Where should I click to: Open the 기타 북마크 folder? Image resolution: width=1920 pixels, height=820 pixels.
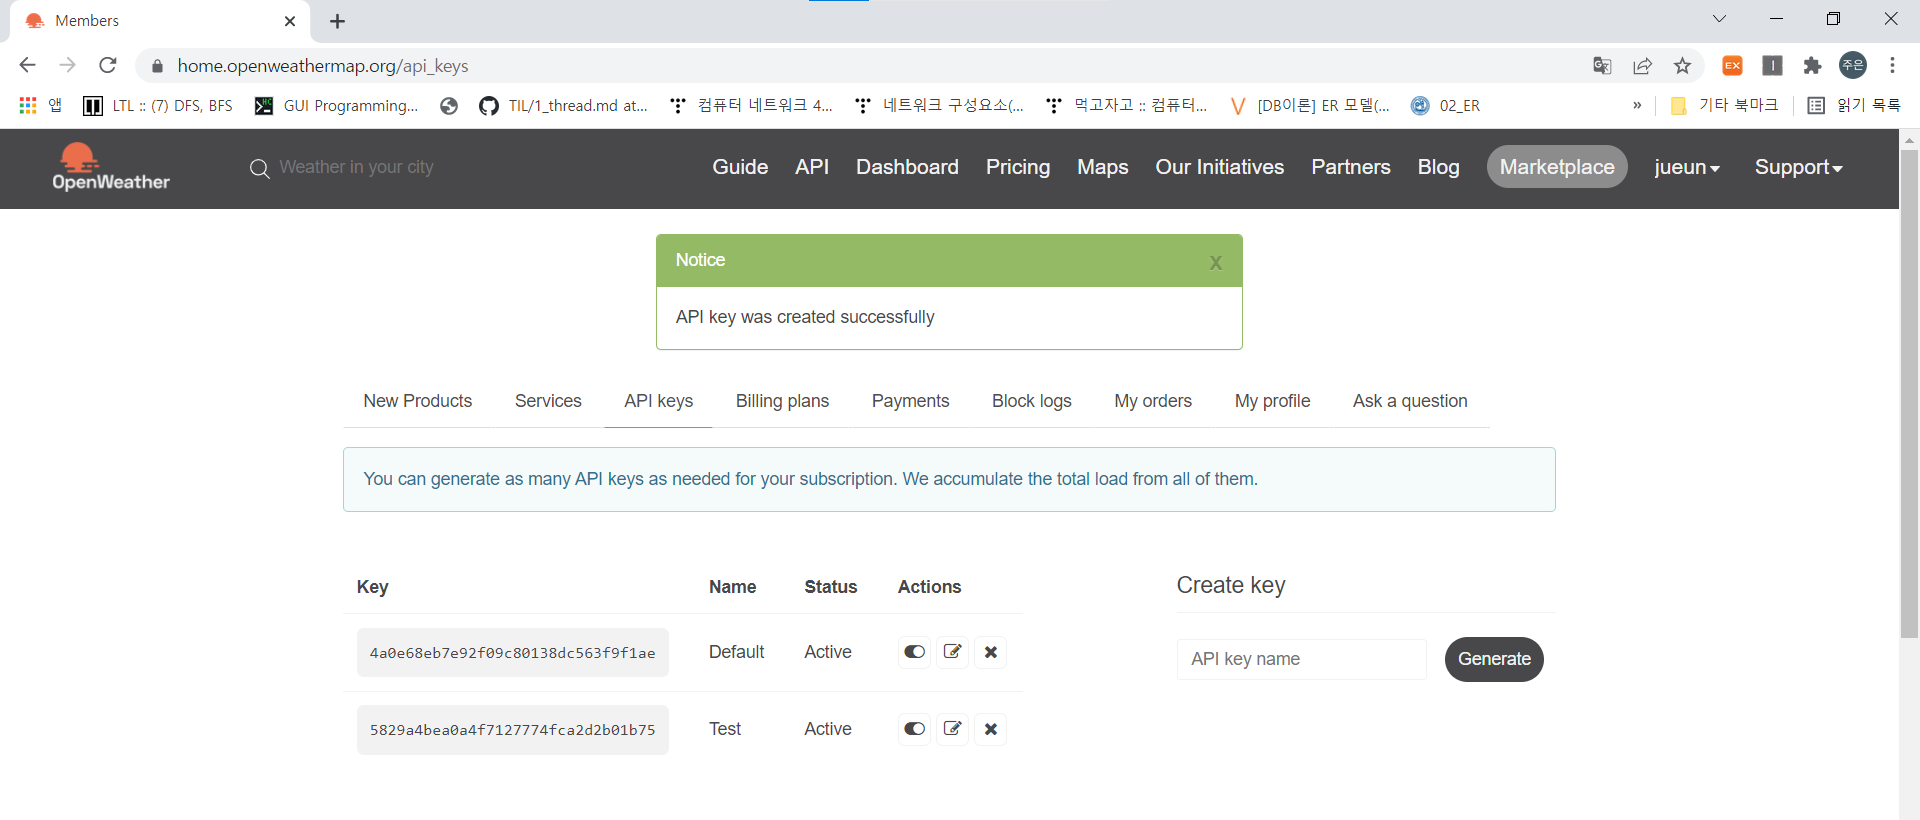pyautogui.click(x=1725, y=105)
